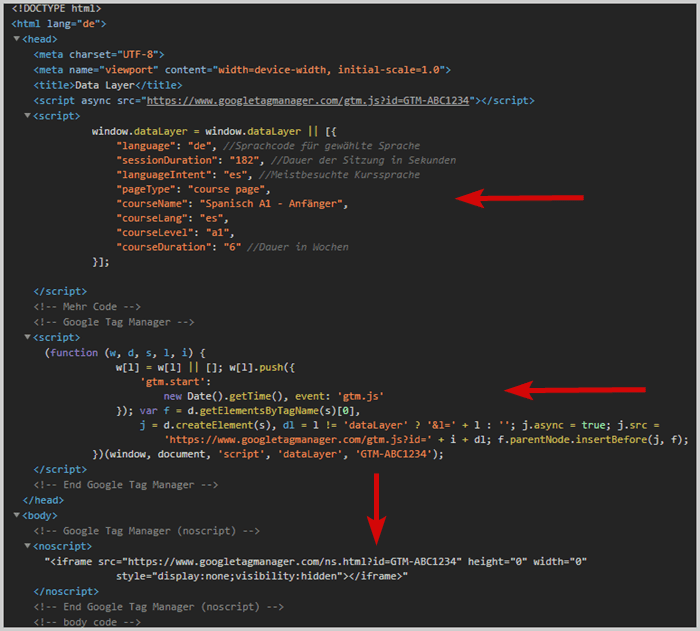This screenshot has height=631, width=700.
Task: Open the gtm.js?id=GTM-ABC1234 script source link
Action: click(x=308, y=101)
